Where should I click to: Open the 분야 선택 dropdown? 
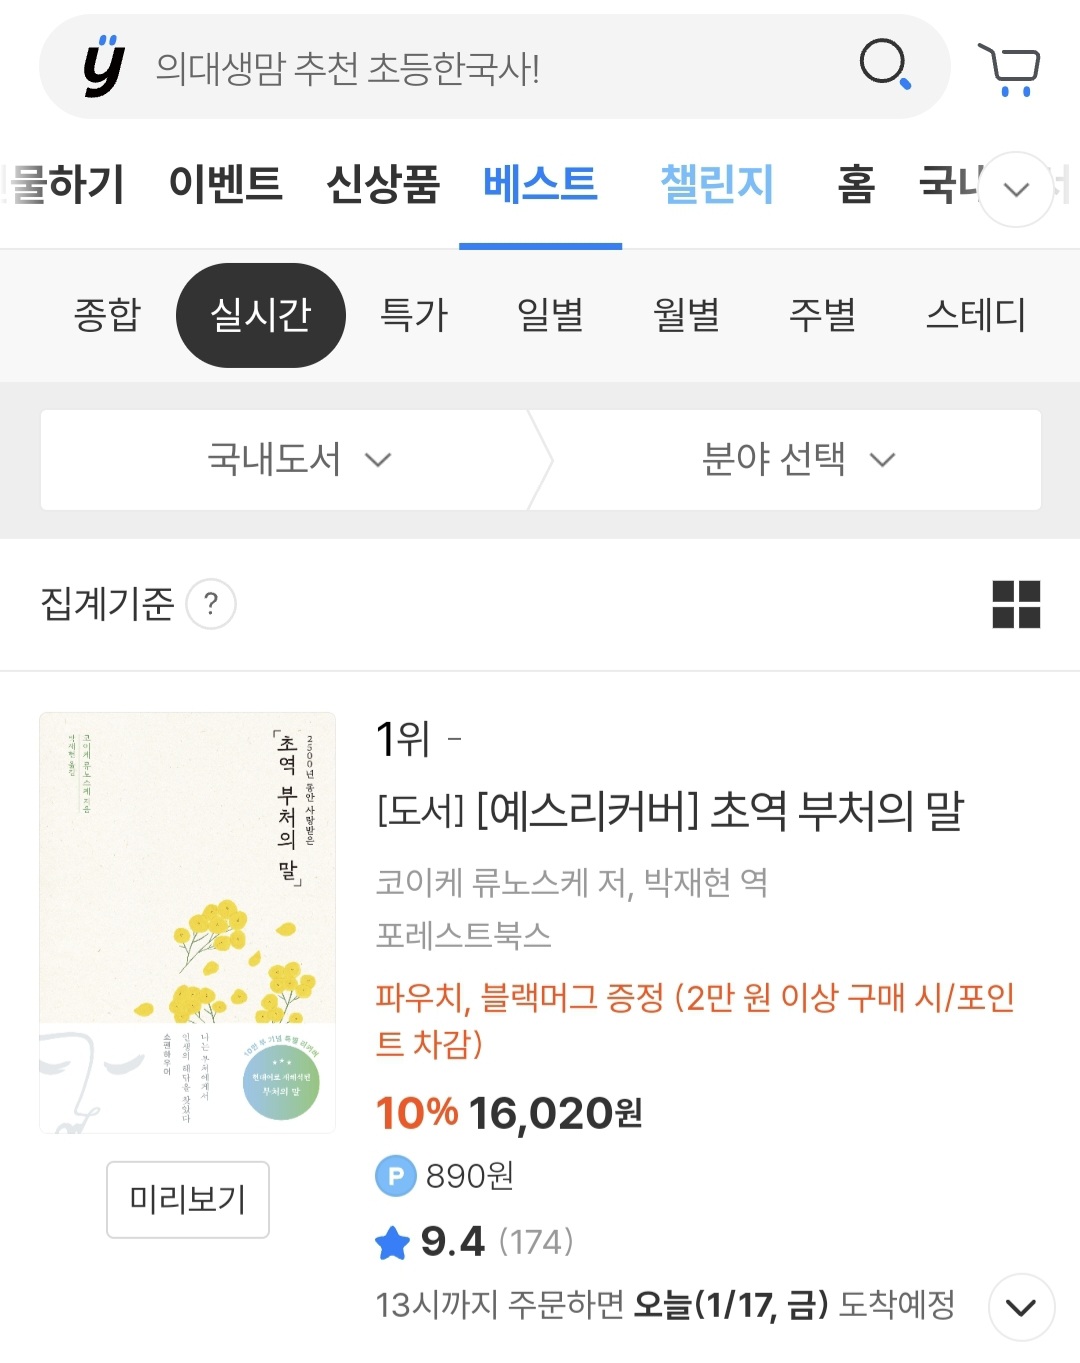tap(796, 460)
